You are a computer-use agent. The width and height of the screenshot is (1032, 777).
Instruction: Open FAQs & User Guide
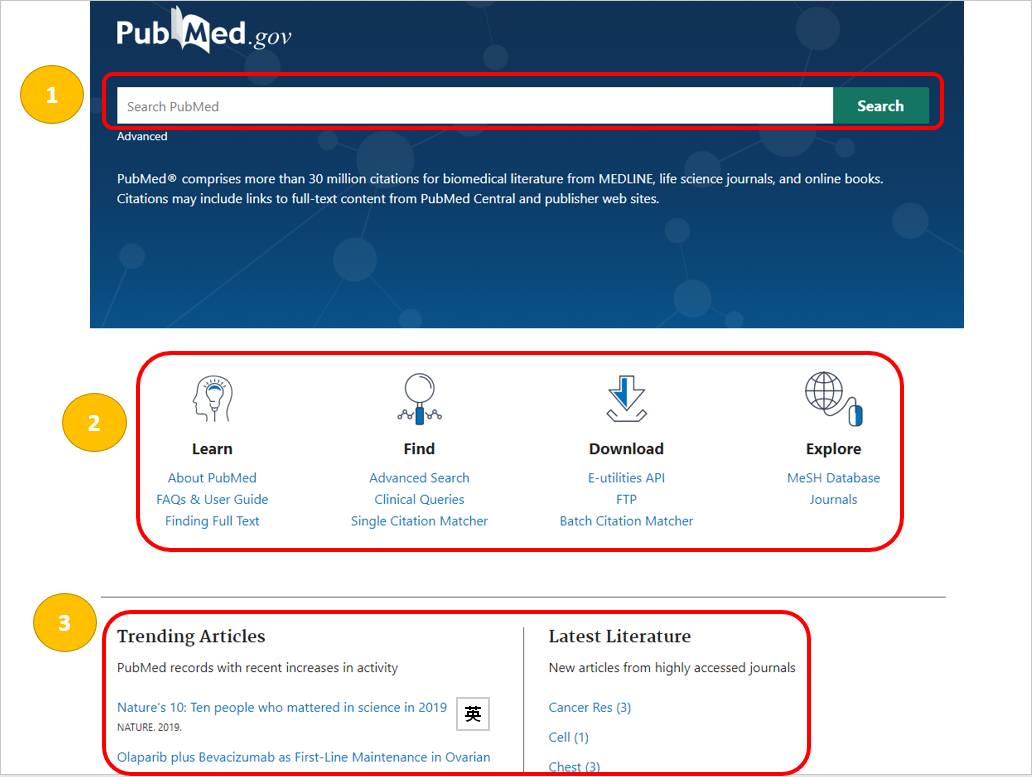click(x=212, y=499)
